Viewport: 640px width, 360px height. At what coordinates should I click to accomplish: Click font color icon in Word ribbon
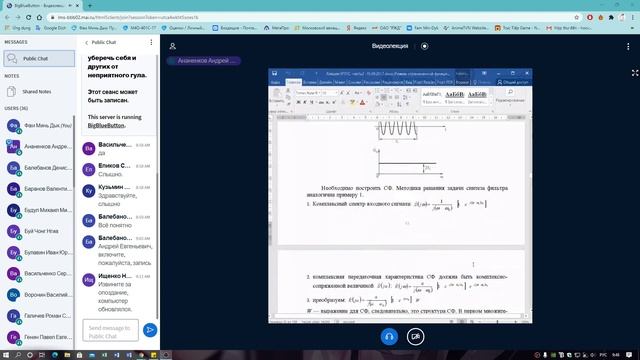362,102
